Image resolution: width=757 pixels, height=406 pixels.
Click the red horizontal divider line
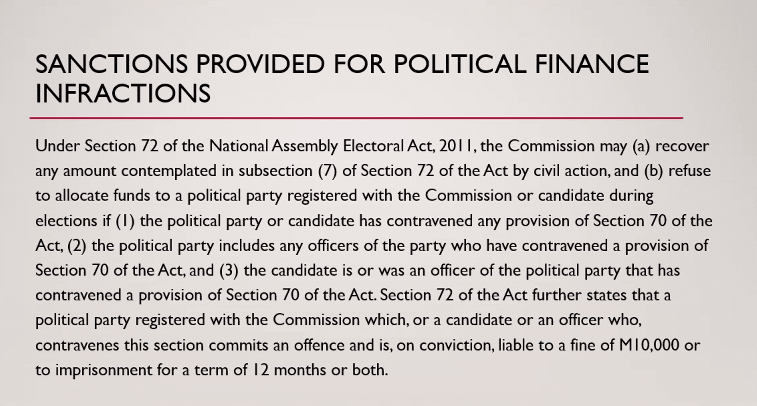pos(356,117)
